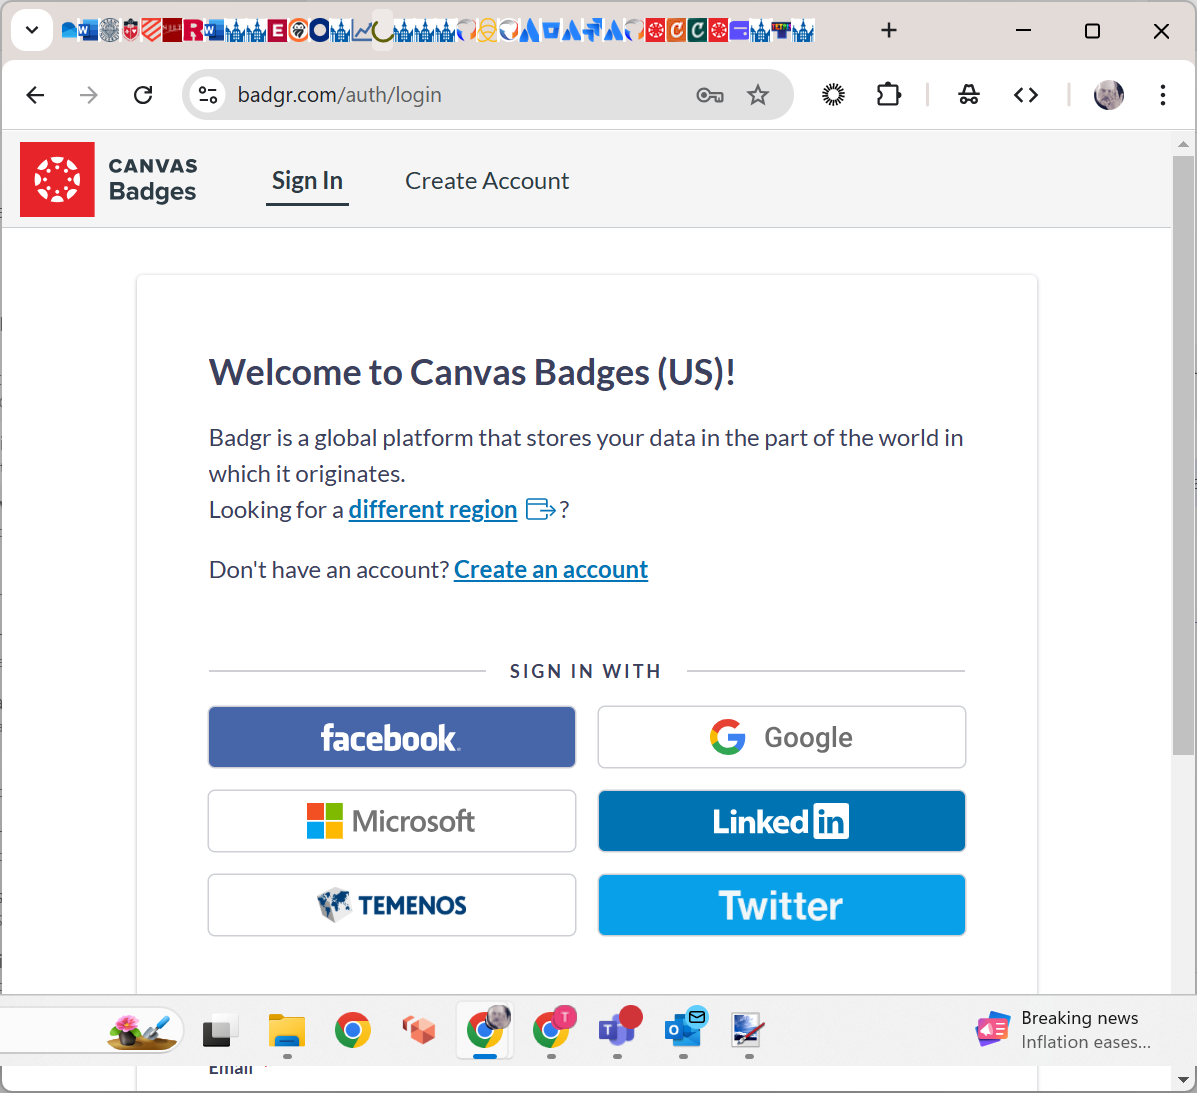Image resolution: width=1197 pixels, height=1093 pixels.
Task: Go back to the previous page
Action: 35,95
